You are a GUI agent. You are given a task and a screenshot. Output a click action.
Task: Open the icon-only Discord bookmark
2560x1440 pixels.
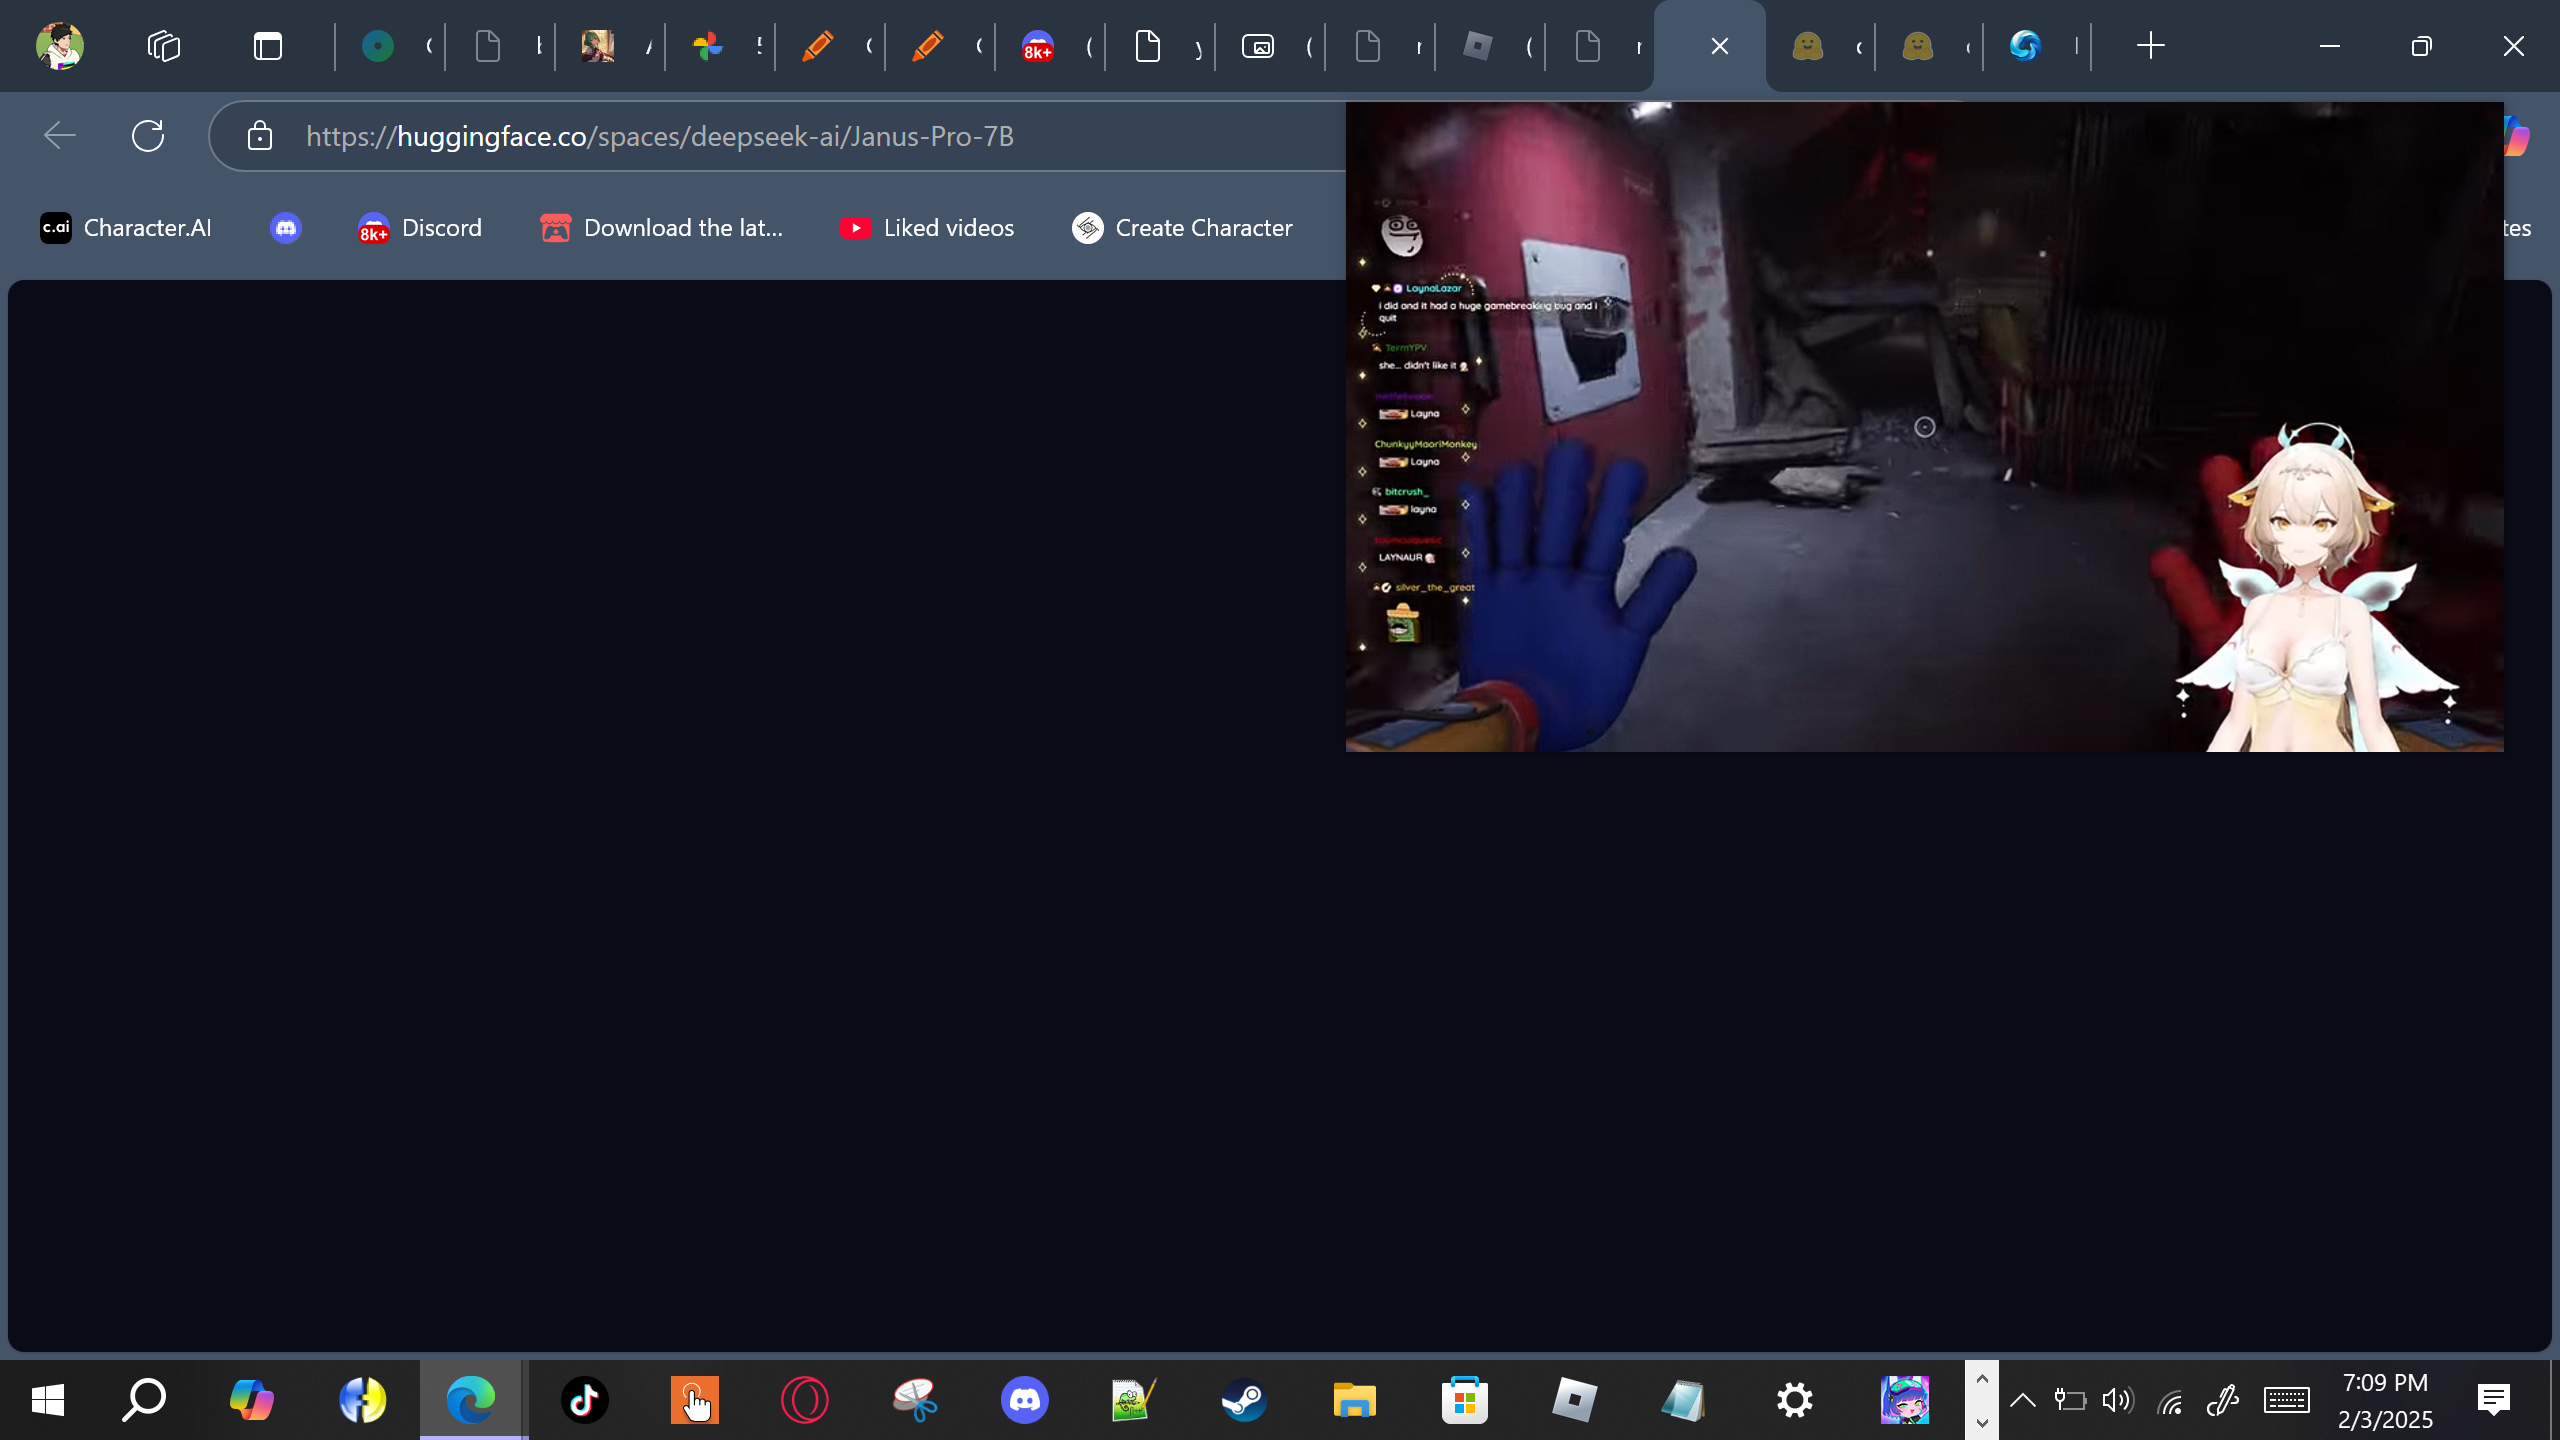[x=286, y=228]
